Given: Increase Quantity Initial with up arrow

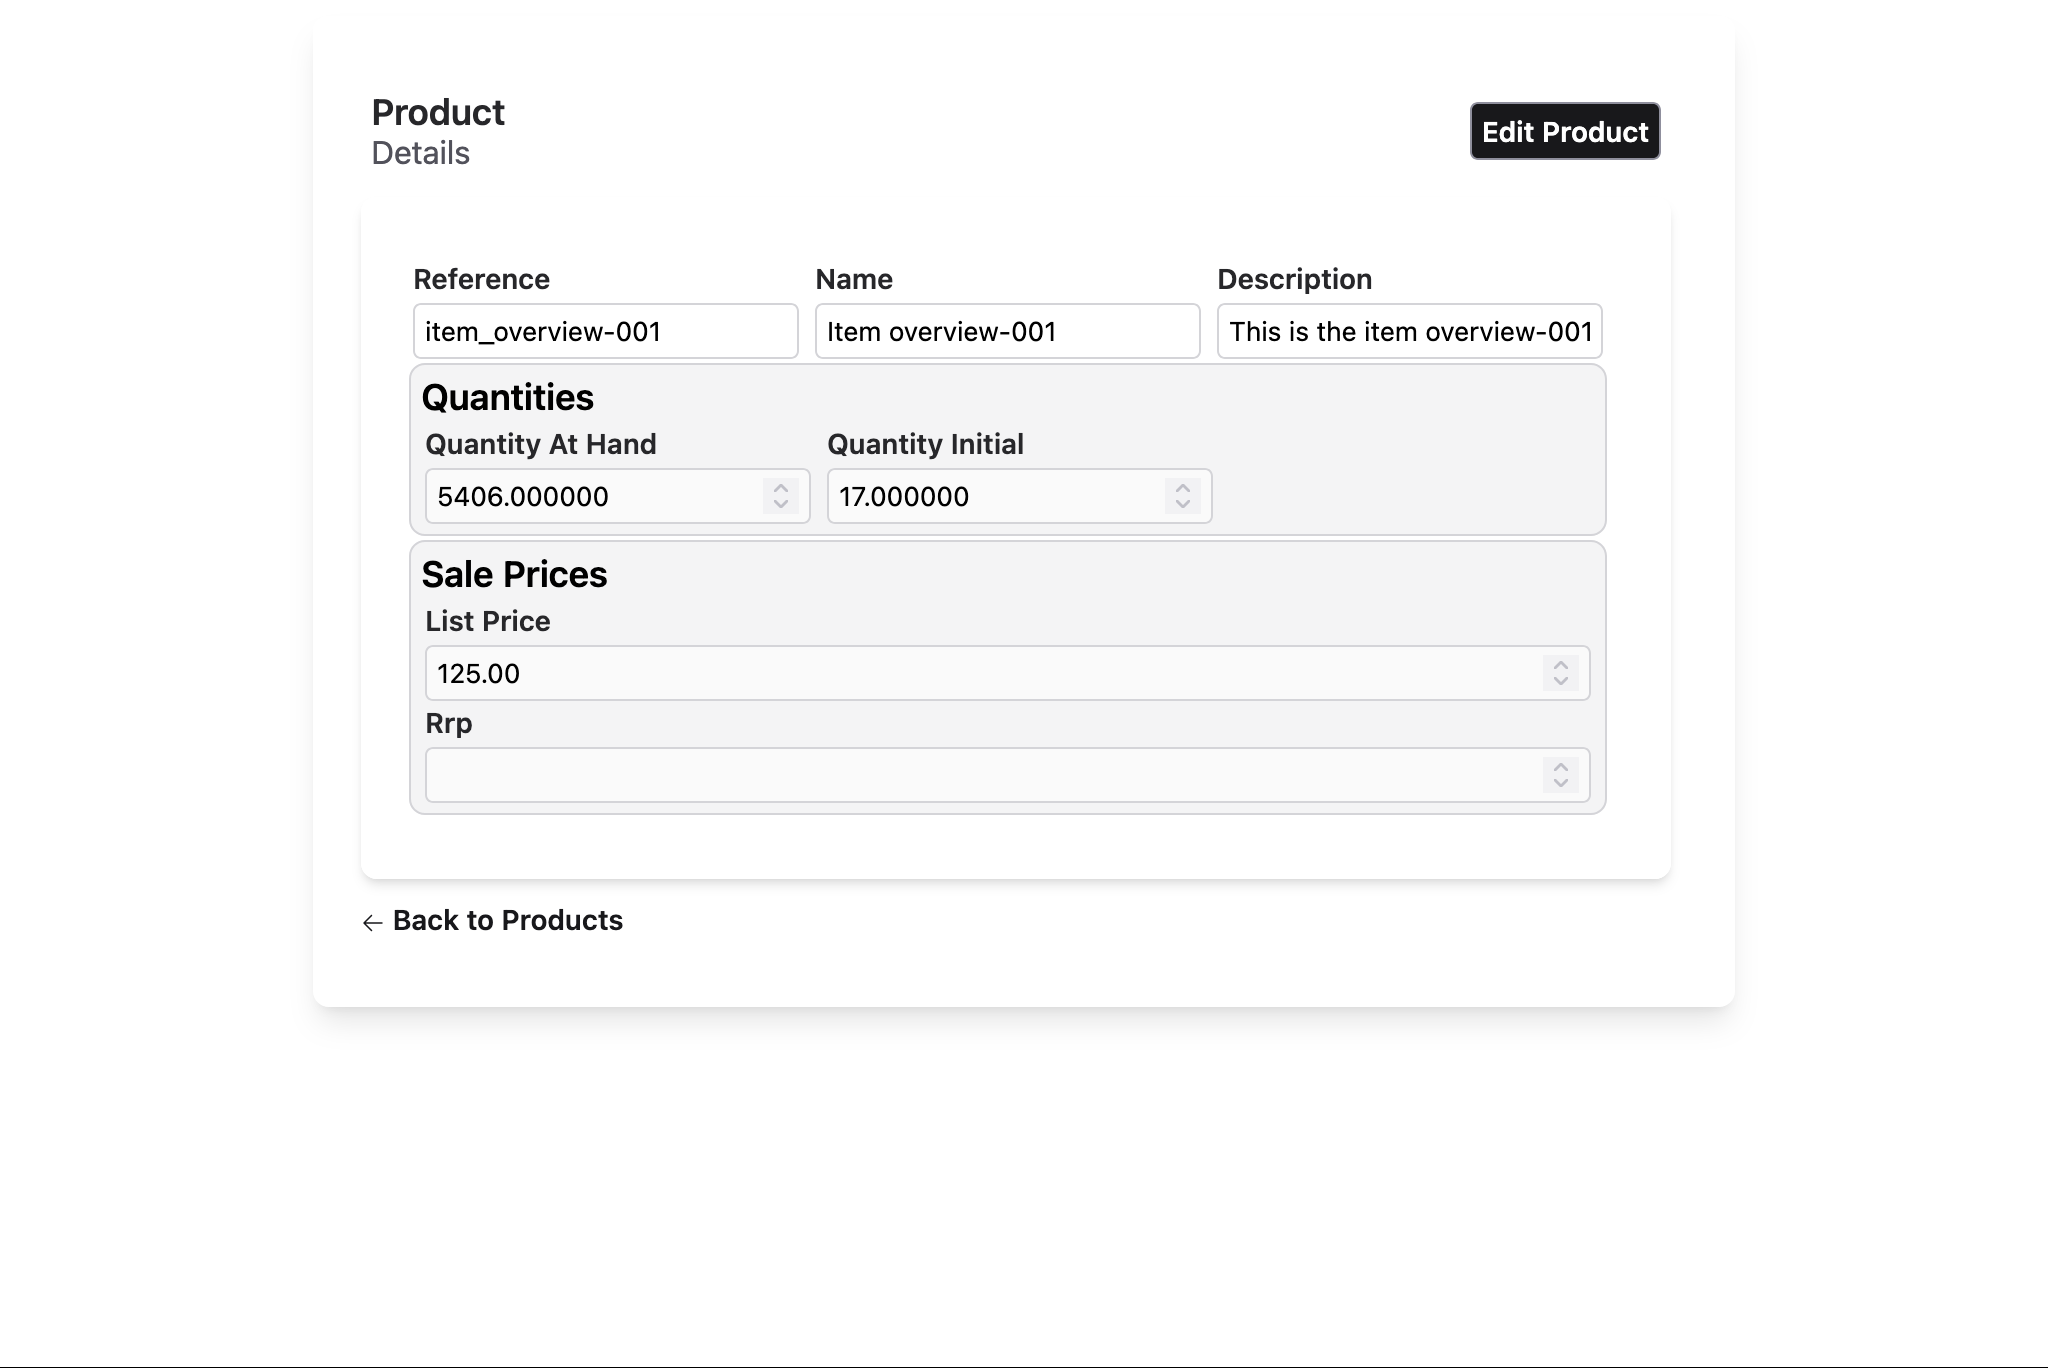Looking at the screenshot, I should pyautogui.click(x=1182, y=488).
